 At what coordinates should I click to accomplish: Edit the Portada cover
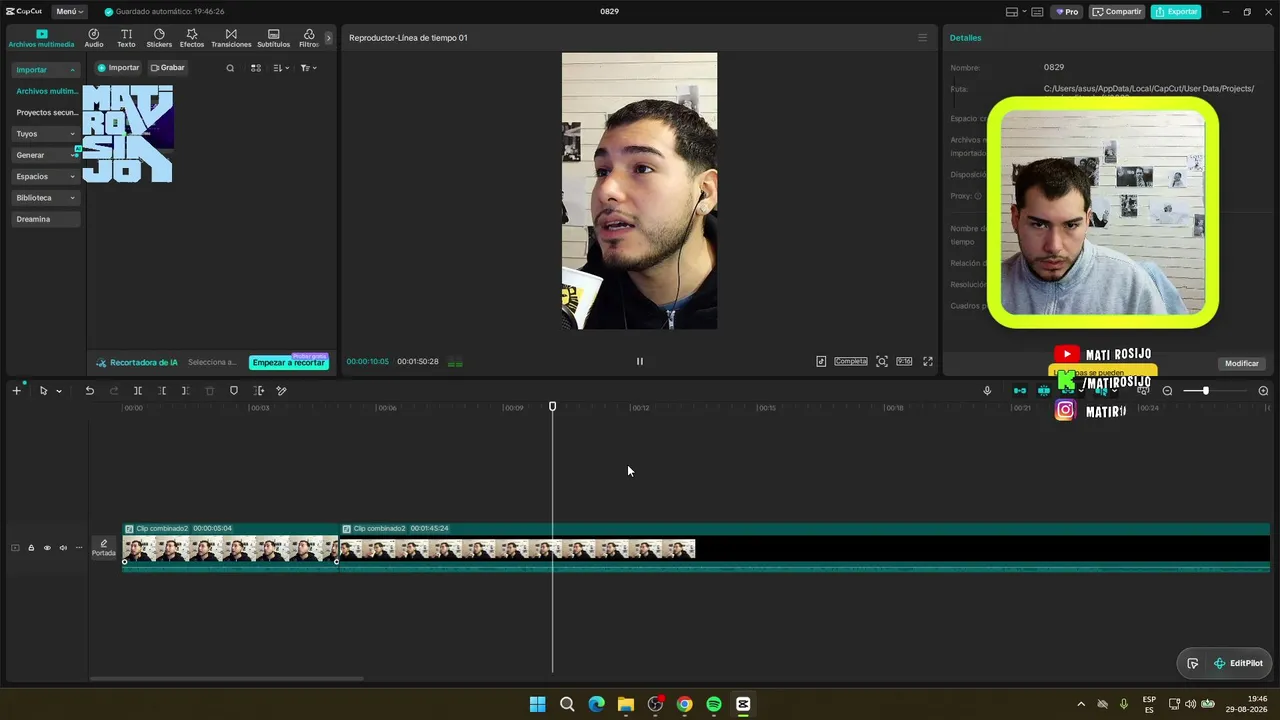(x=104, y=548)
